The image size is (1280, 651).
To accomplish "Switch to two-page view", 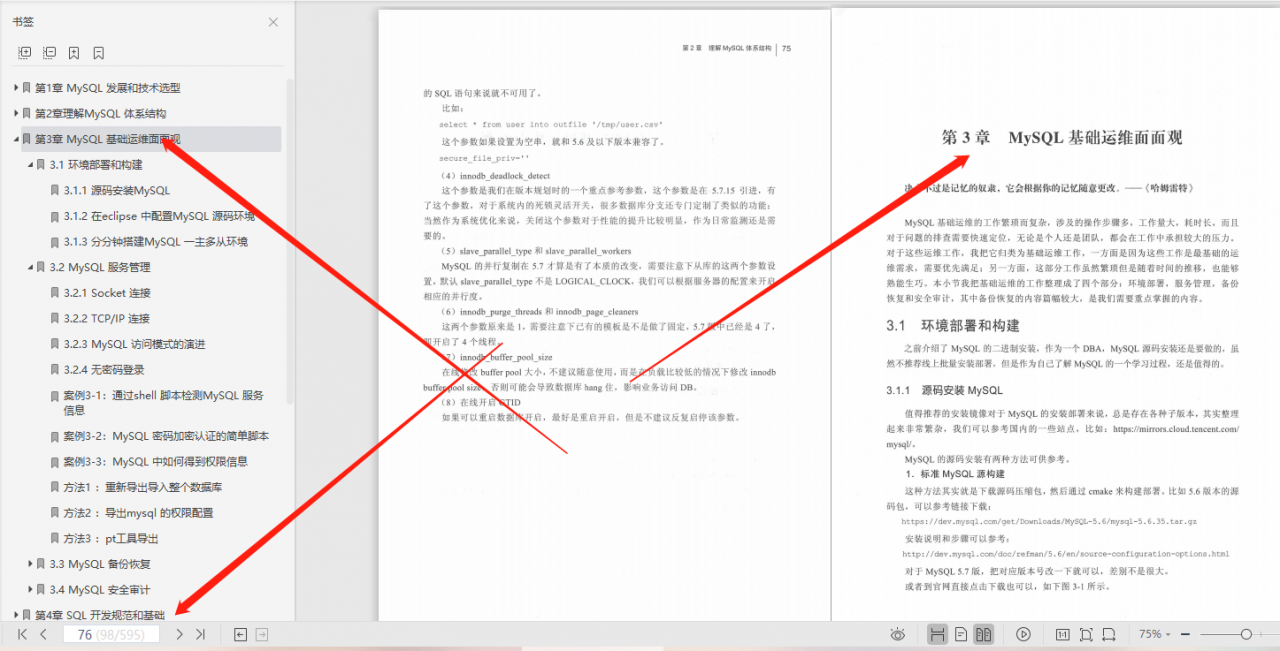I will click(984, 634).
